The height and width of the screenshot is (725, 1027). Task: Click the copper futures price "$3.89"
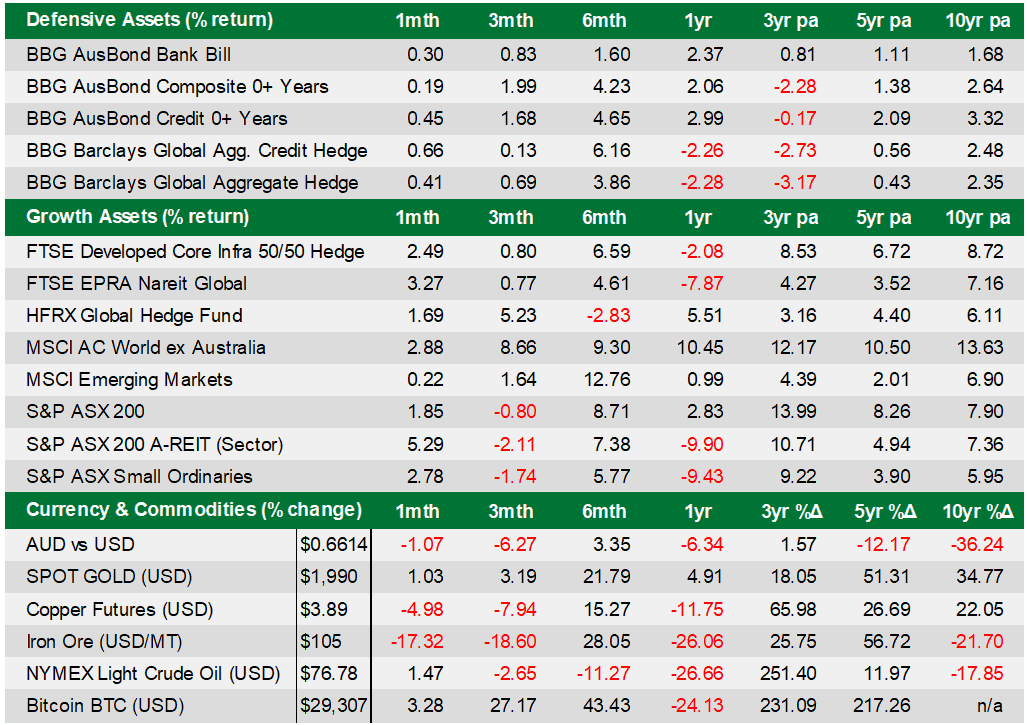(x=324, y=610)
